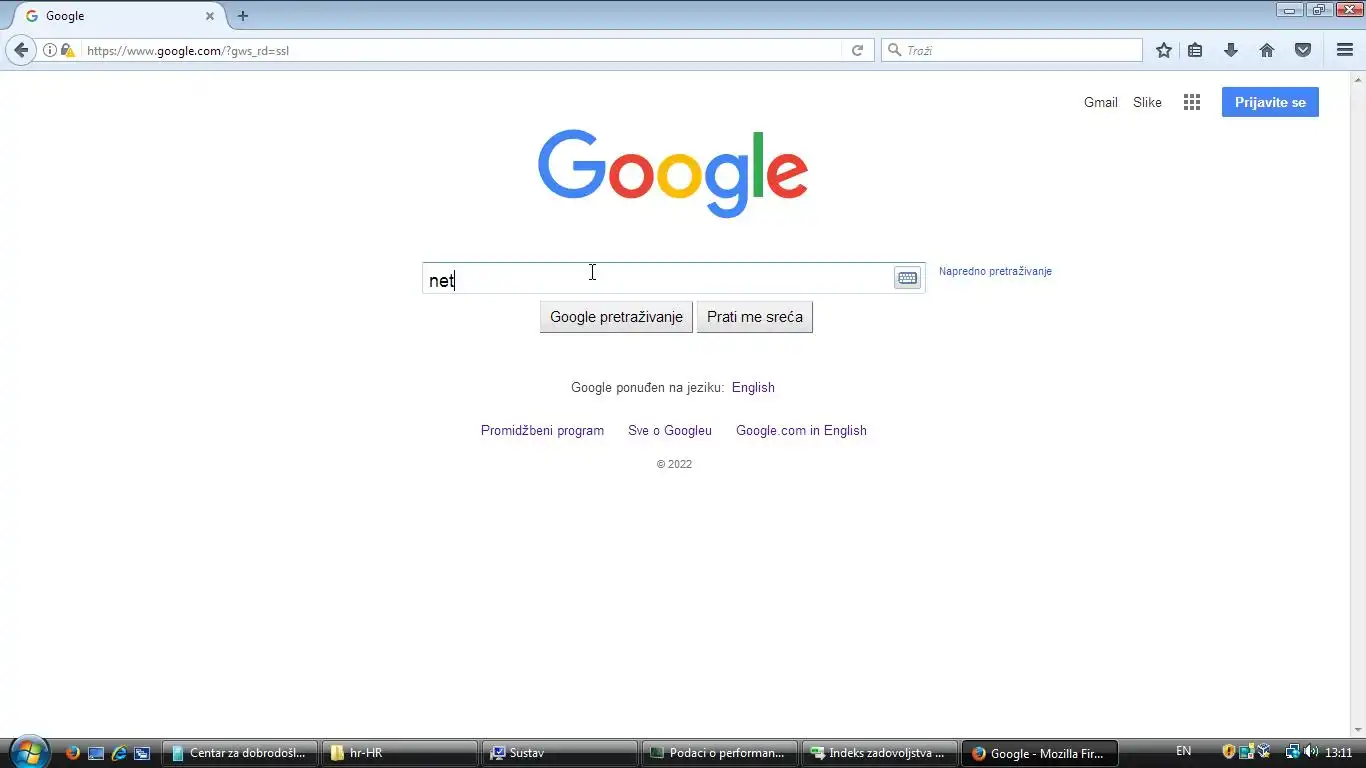Bookmark this page with the star icon

pyautogui.click(x=1164, y=50)
